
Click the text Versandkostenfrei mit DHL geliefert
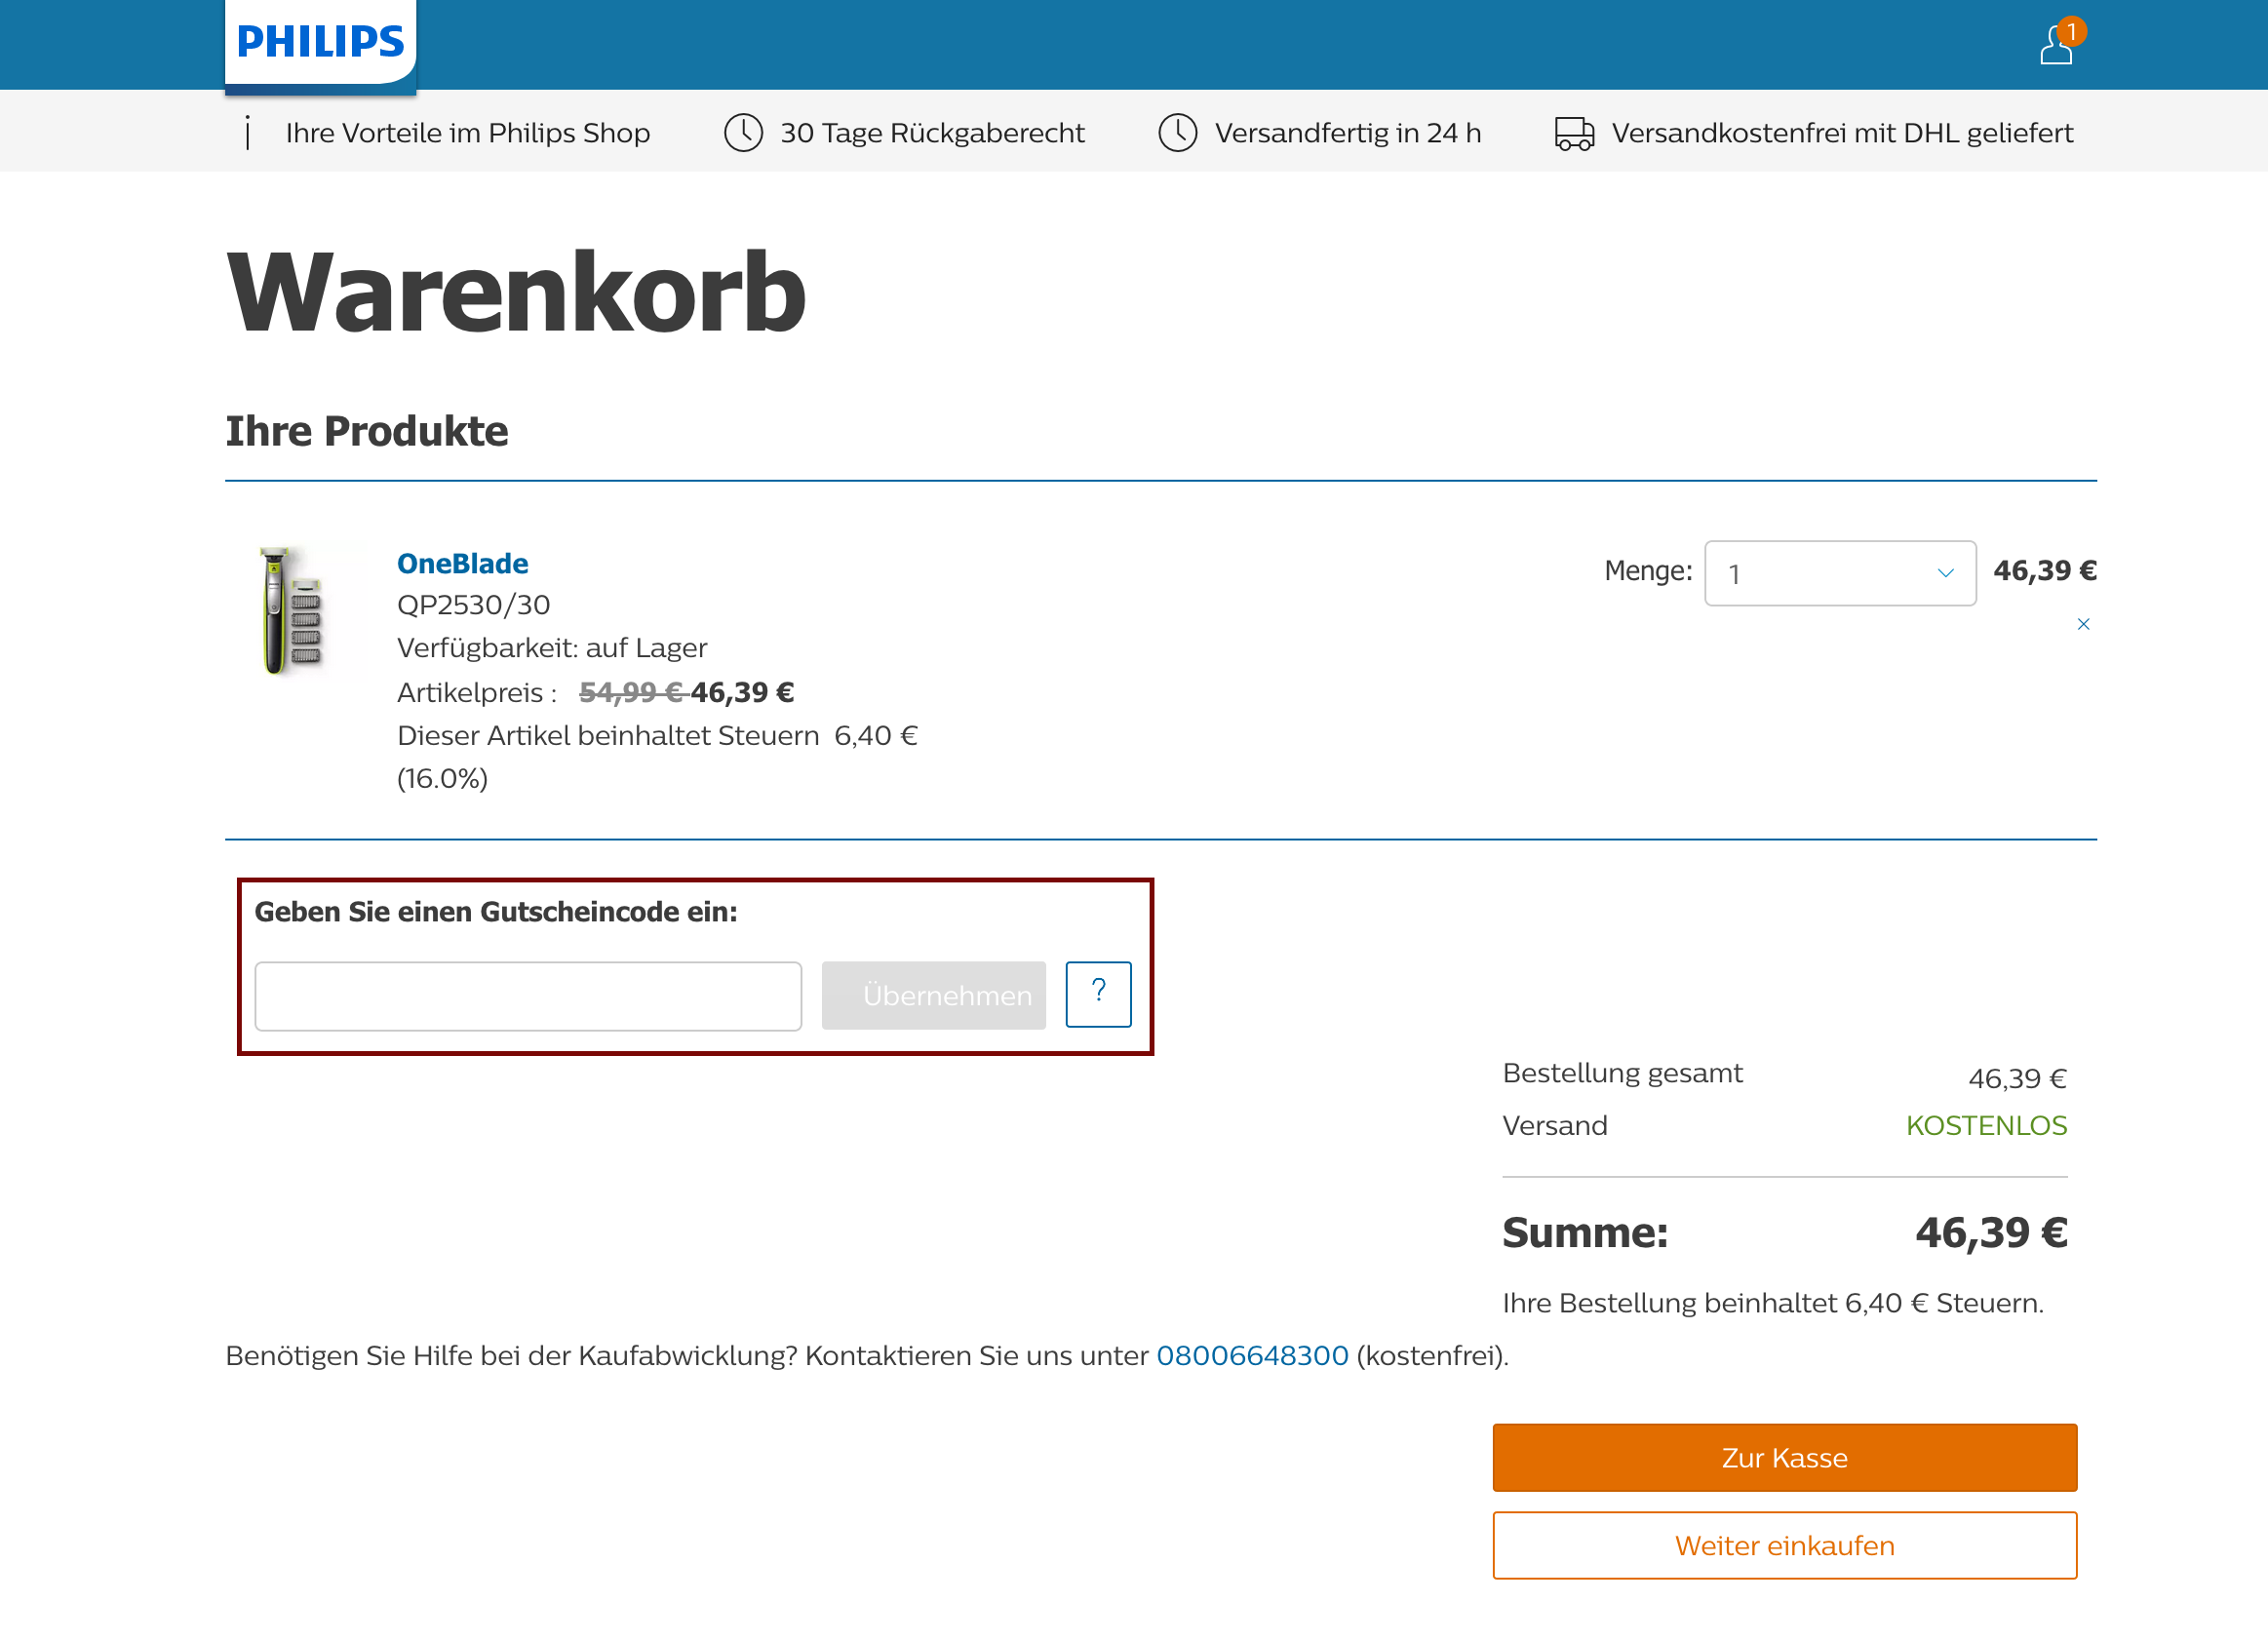point(1842,133)
